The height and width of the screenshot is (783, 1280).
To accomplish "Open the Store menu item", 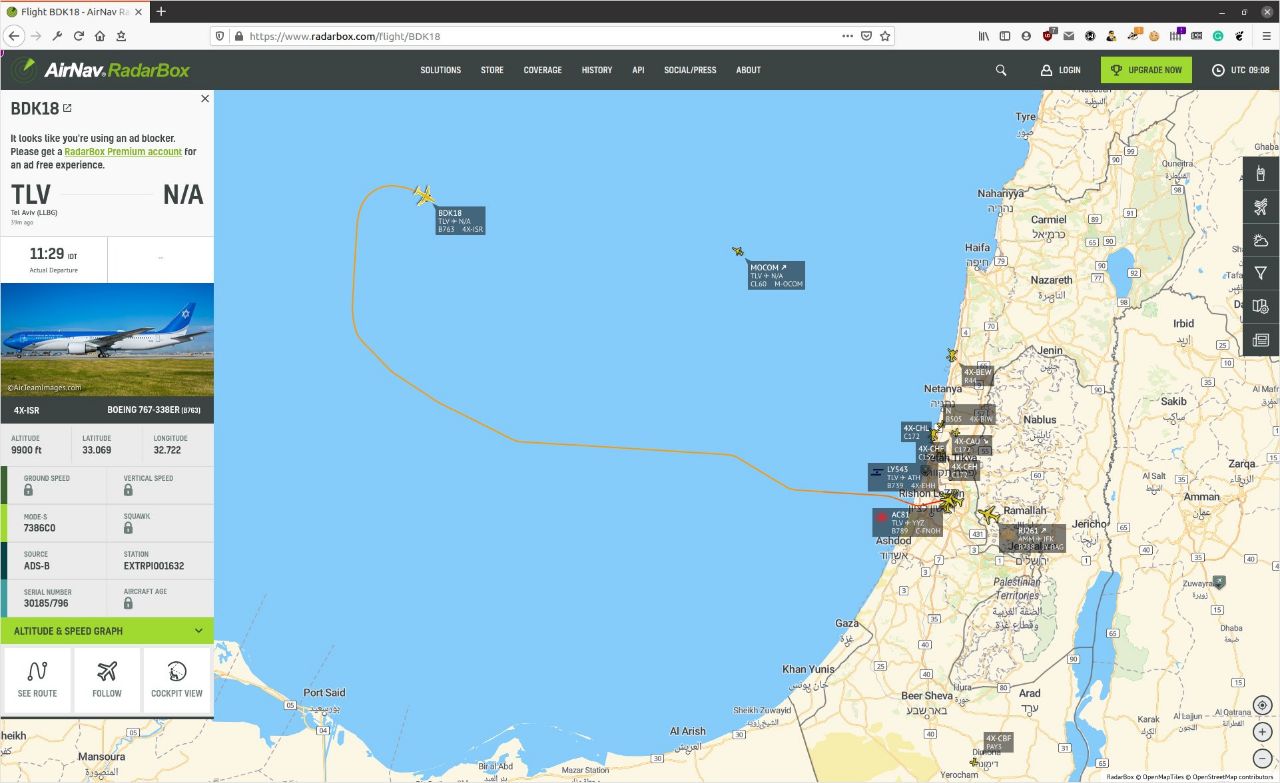I will (x=492, y=70).
